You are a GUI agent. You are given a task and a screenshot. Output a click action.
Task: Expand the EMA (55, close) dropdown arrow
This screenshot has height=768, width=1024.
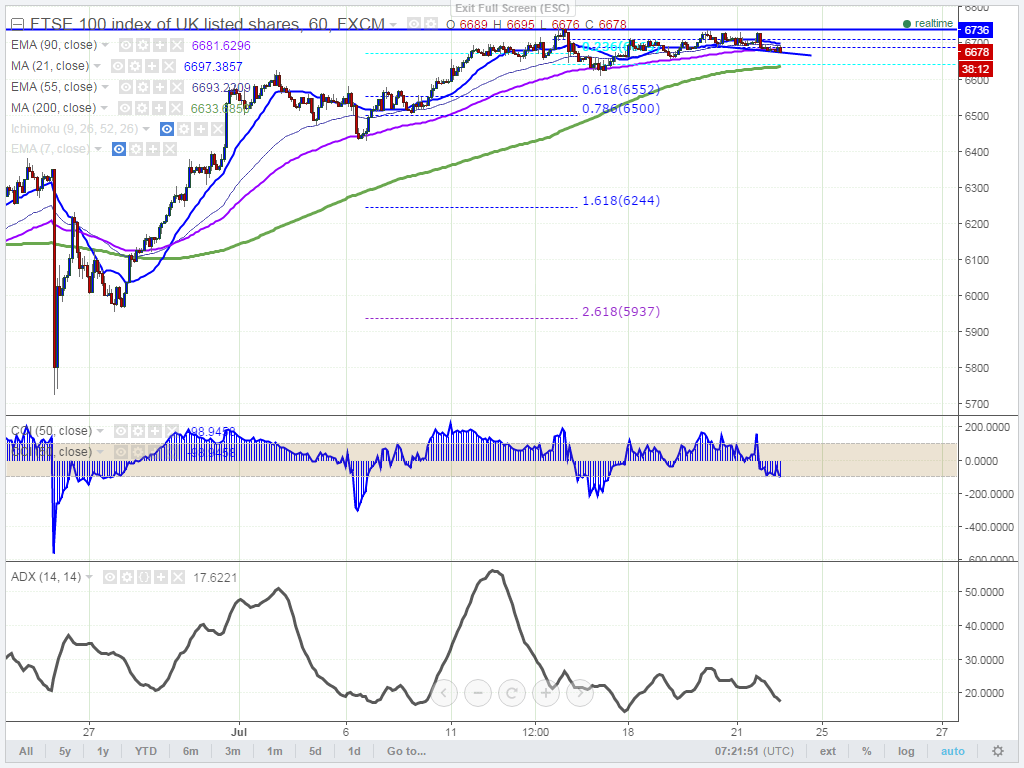click(105, 87)
